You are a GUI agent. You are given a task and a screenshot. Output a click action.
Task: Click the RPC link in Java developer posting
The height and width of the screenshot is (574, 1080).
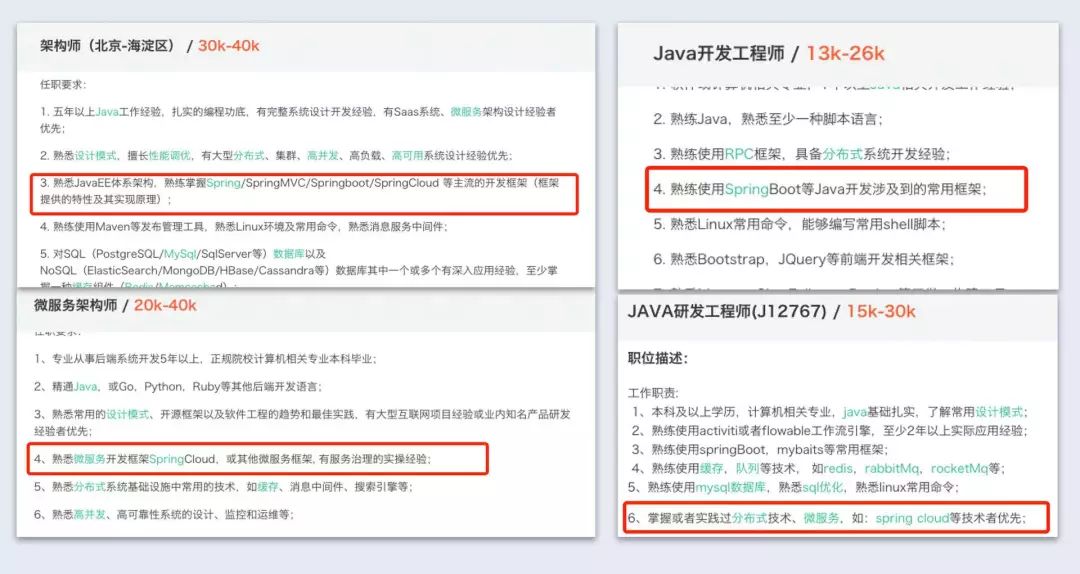coord(739,154)
